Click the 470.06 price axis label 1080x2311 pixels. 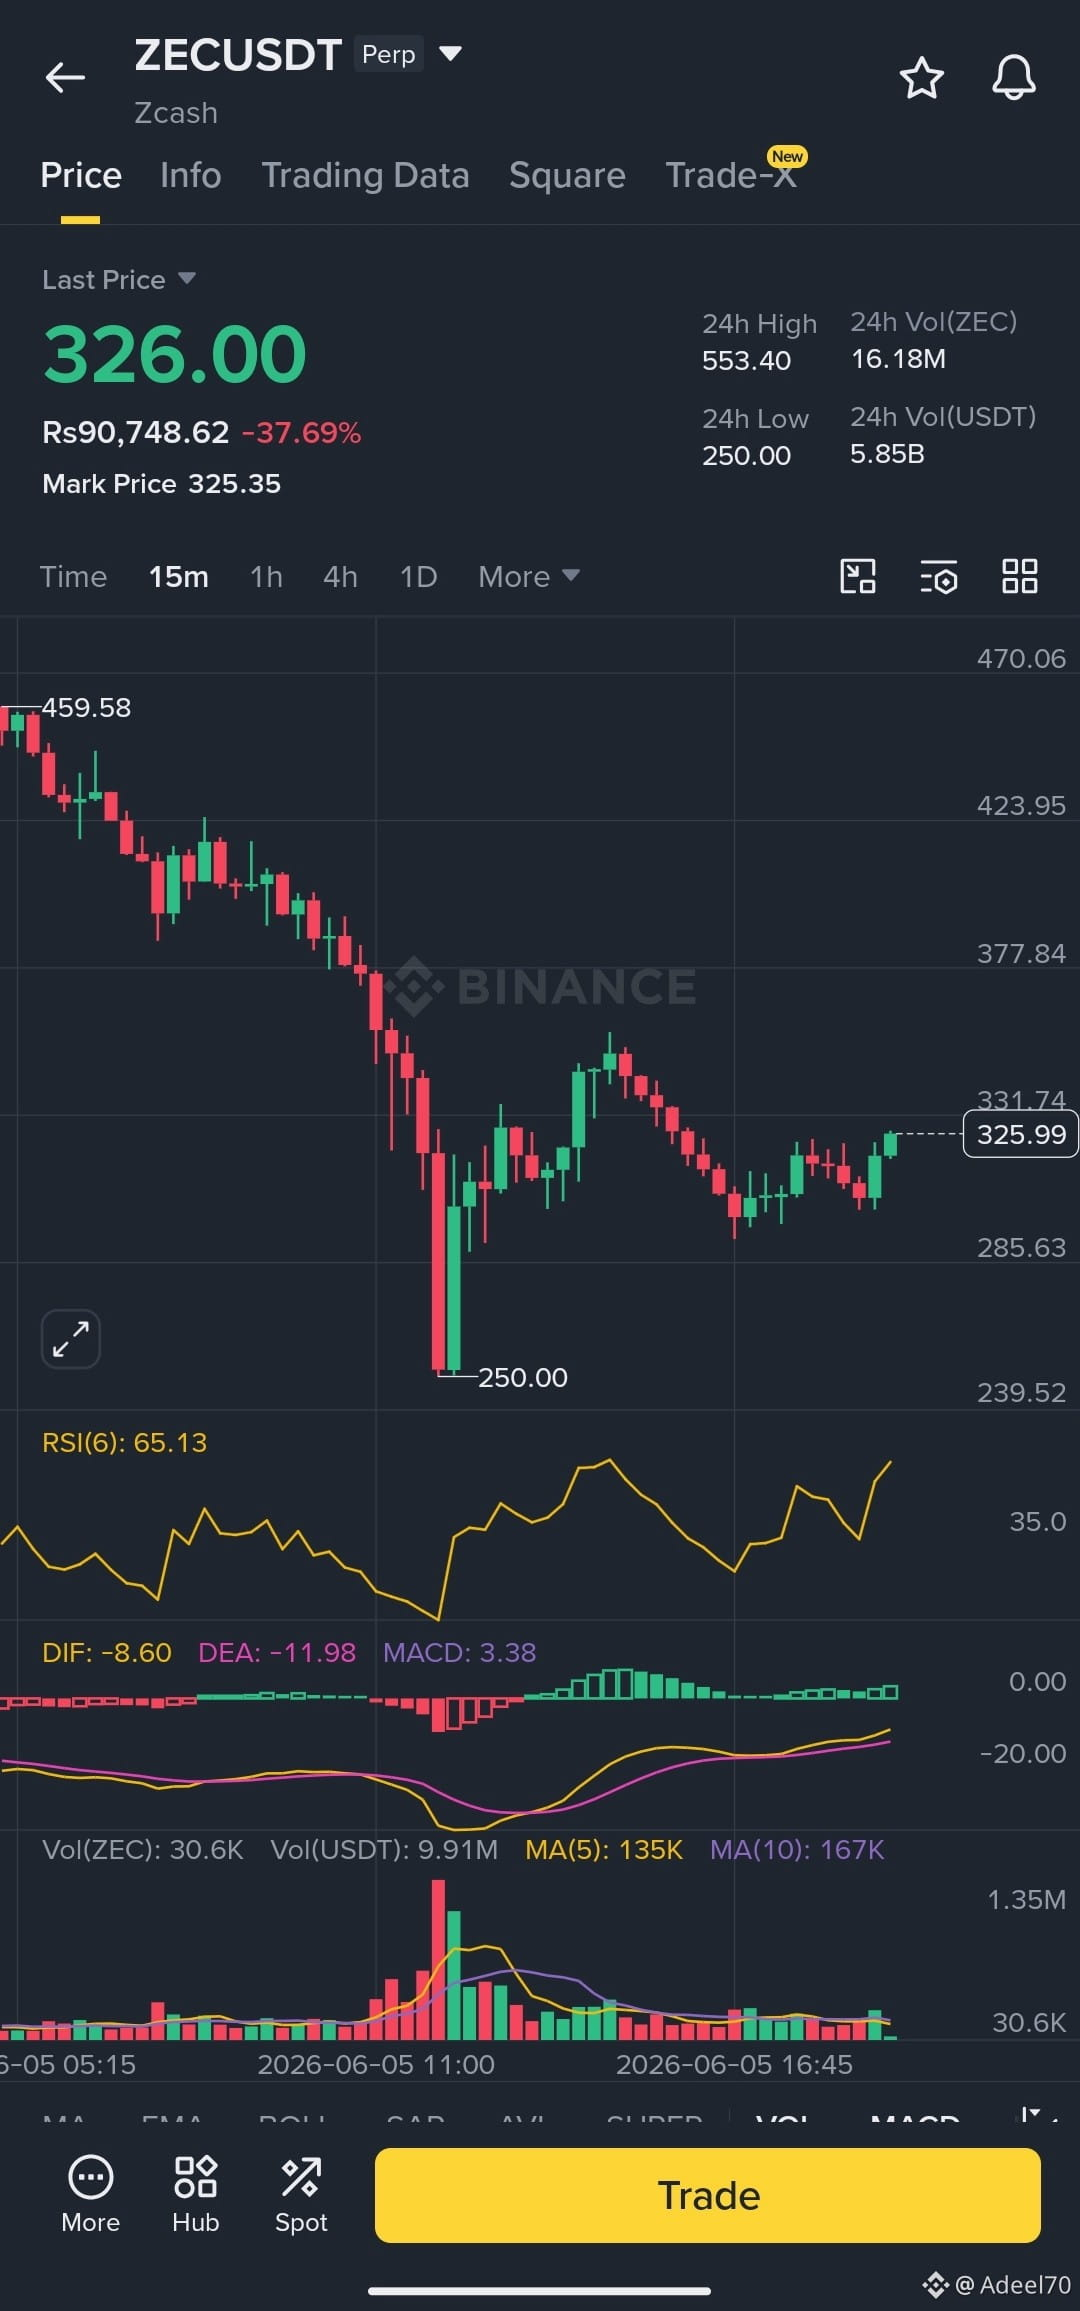[1021, 658]
